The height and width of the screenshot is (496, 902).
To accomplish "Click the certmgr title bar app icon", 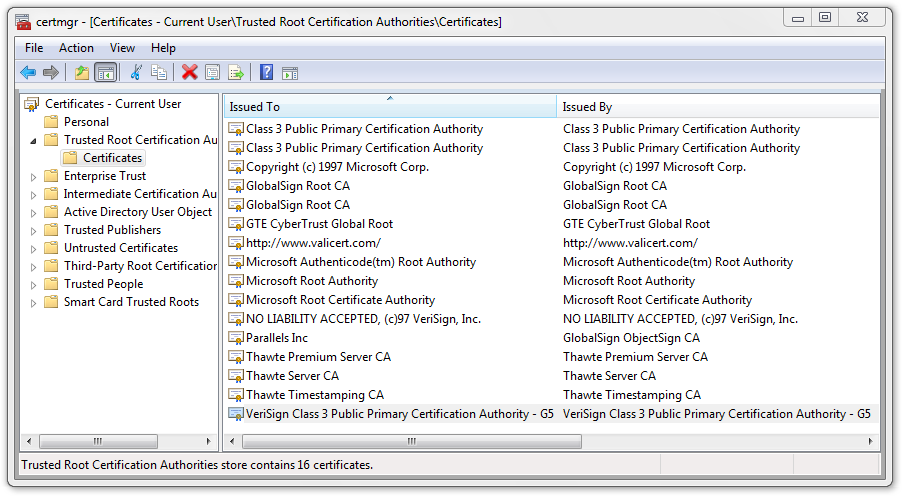I will pos(23,22).
